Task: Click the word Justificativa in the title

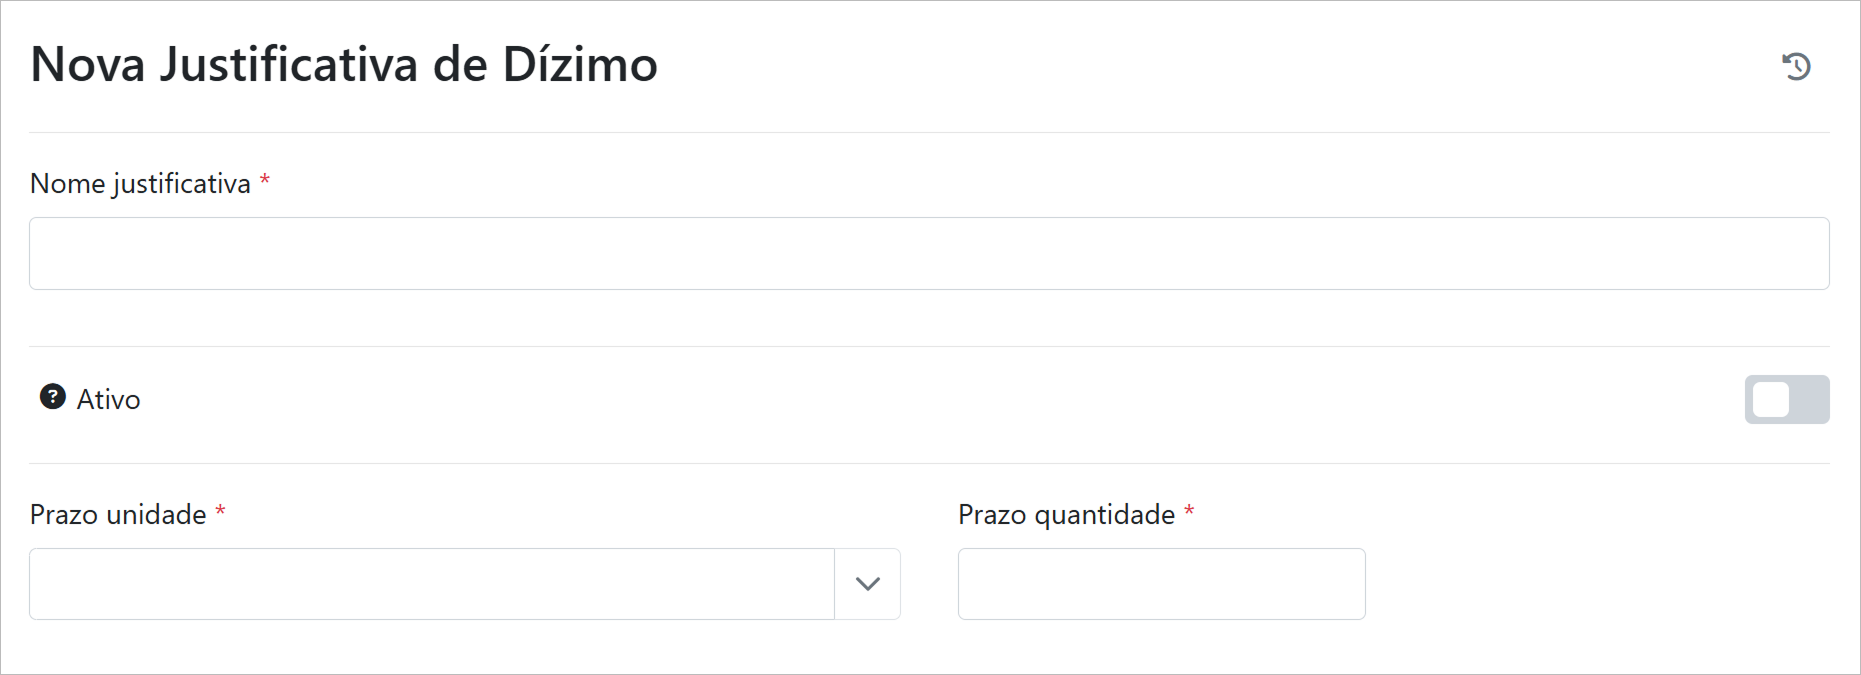Action: [290, 65]
